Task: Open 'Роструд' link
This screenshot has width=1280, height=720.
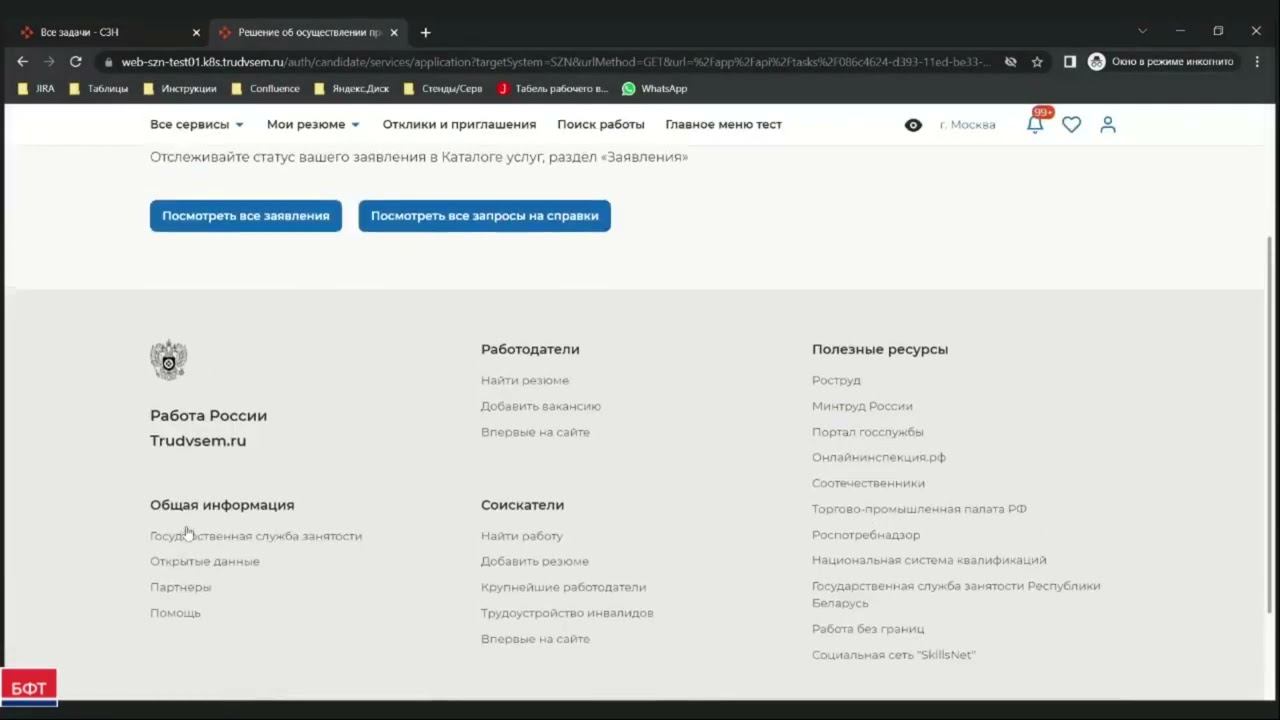Action: click(x=836, y=380)
